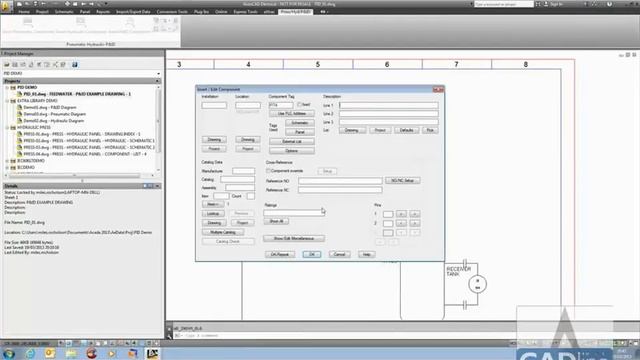Image resolution: width=640 pixels, height=360 pixels.
Task: Click Insert P&ID Components ribbon icon
Action: [x=130, y=23]
